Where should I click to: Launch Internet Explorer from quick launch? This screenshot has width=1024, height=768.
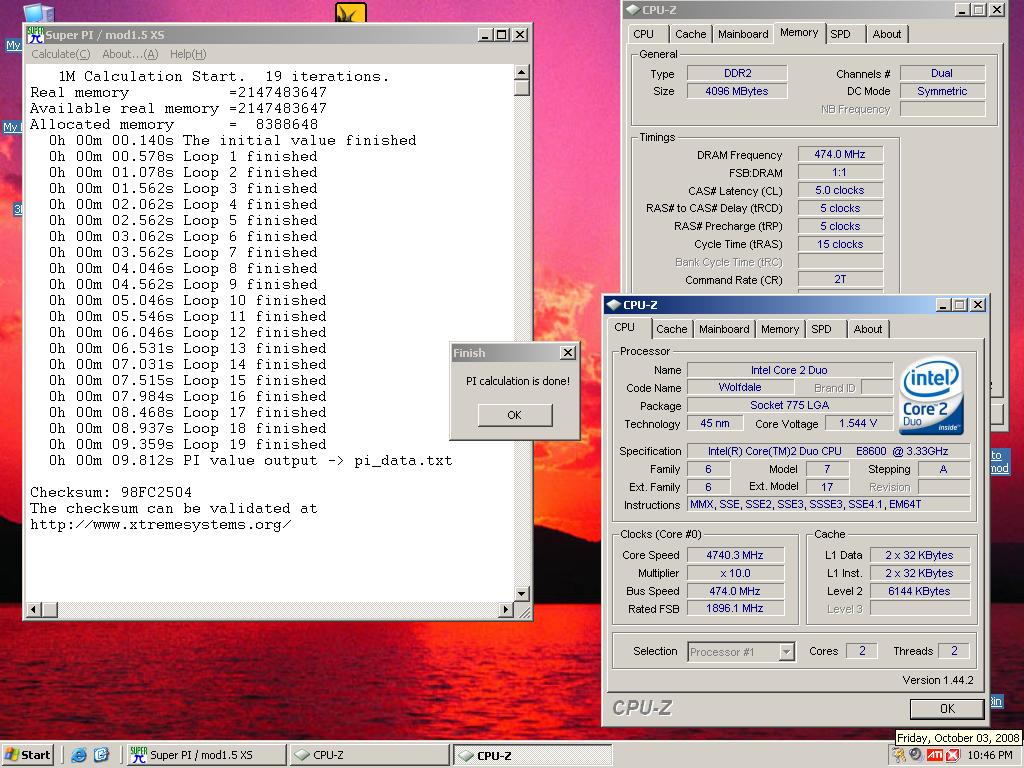tap(79, 755)
